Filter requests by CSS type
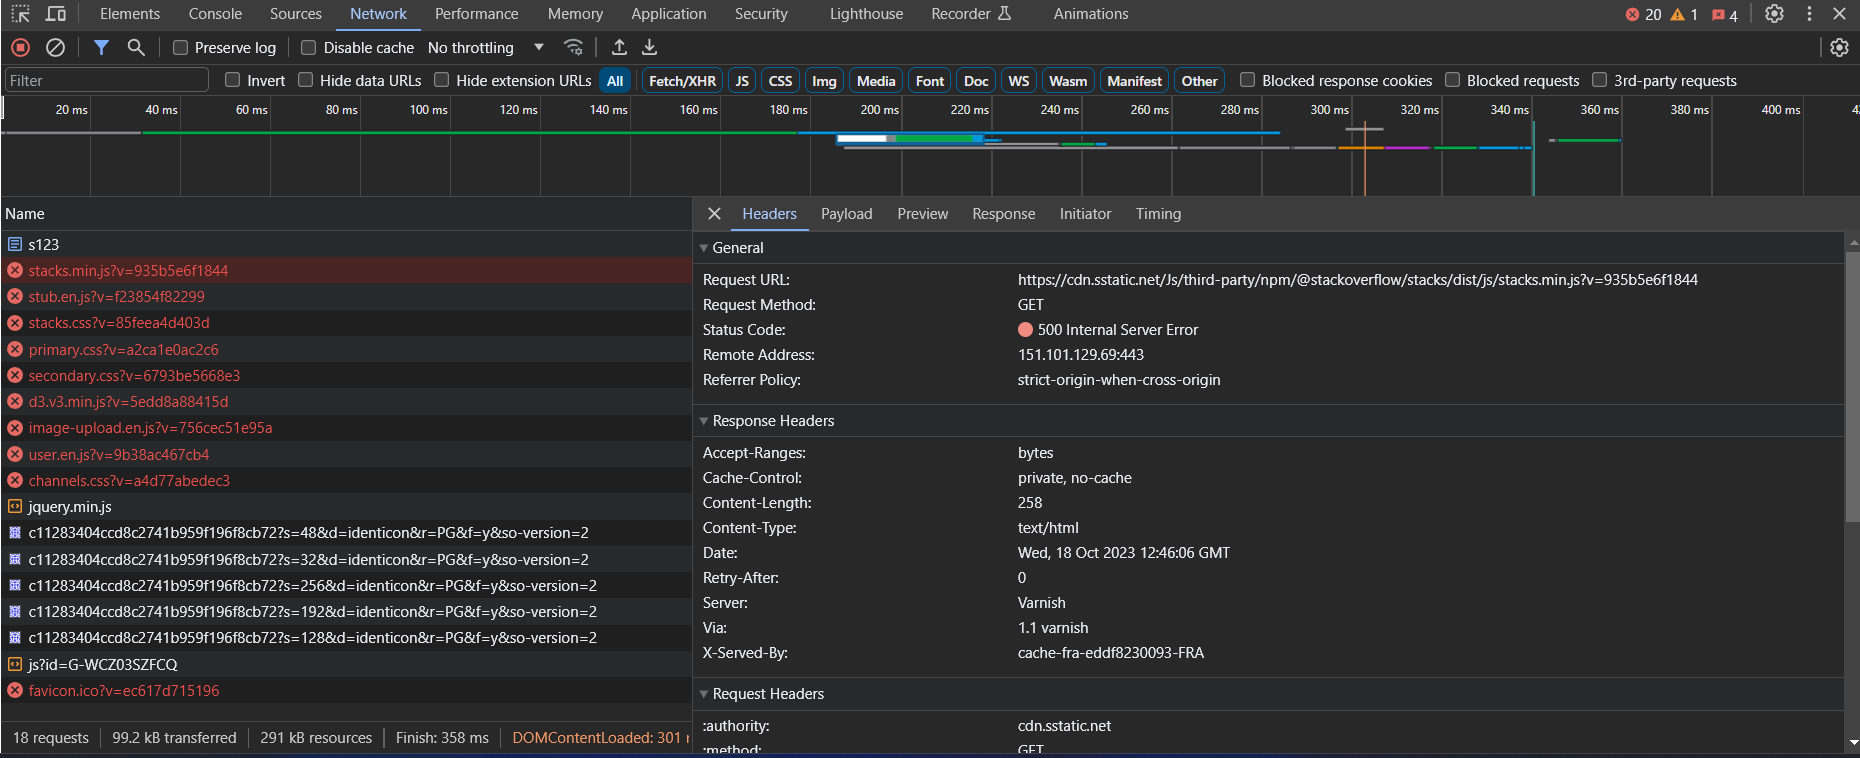This screenshot has height=758, width=1860. pyautogui.click(x=781, y=81)
